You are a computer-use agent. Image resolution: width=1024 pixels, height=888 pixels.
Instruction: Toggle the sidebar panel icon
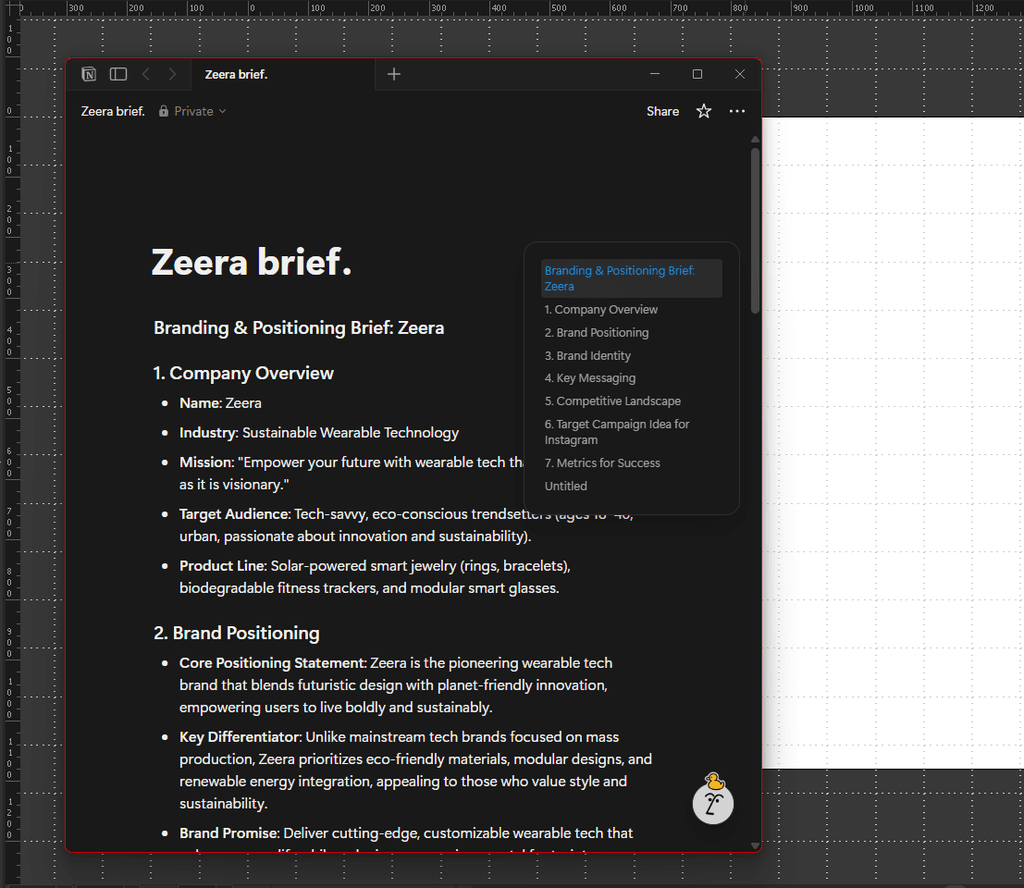pyautogui.click(x=118, y=74)
